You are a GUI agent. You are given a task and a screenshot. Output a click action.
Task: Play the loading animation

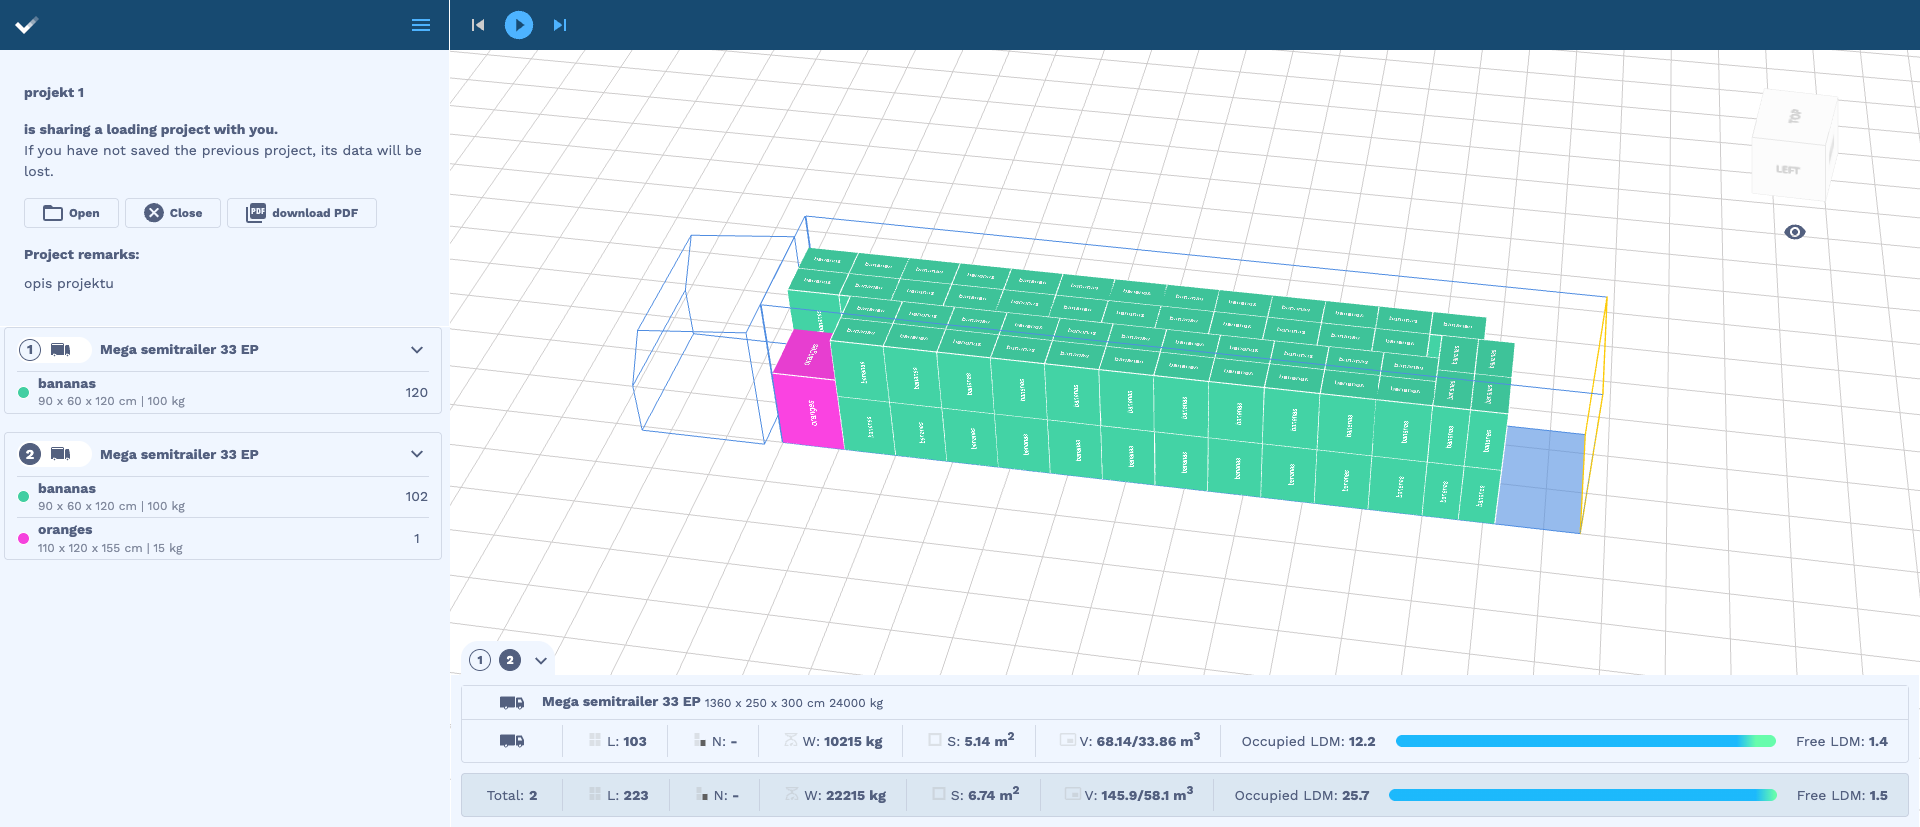pos(519,25)
